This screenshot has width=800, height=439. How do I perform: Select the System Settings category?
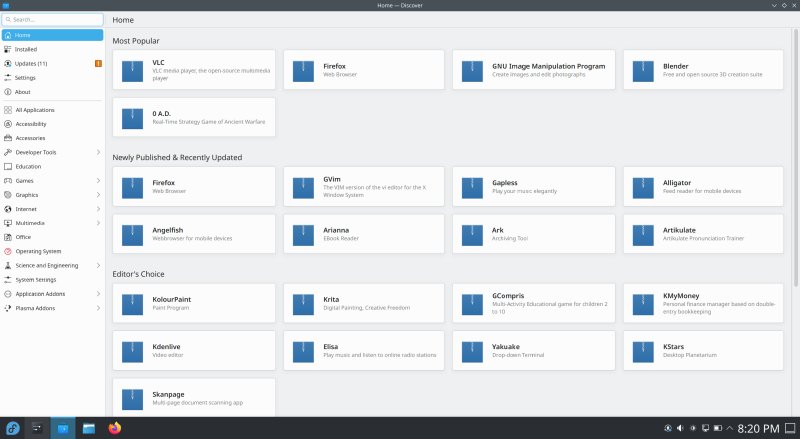click(52, 280)
